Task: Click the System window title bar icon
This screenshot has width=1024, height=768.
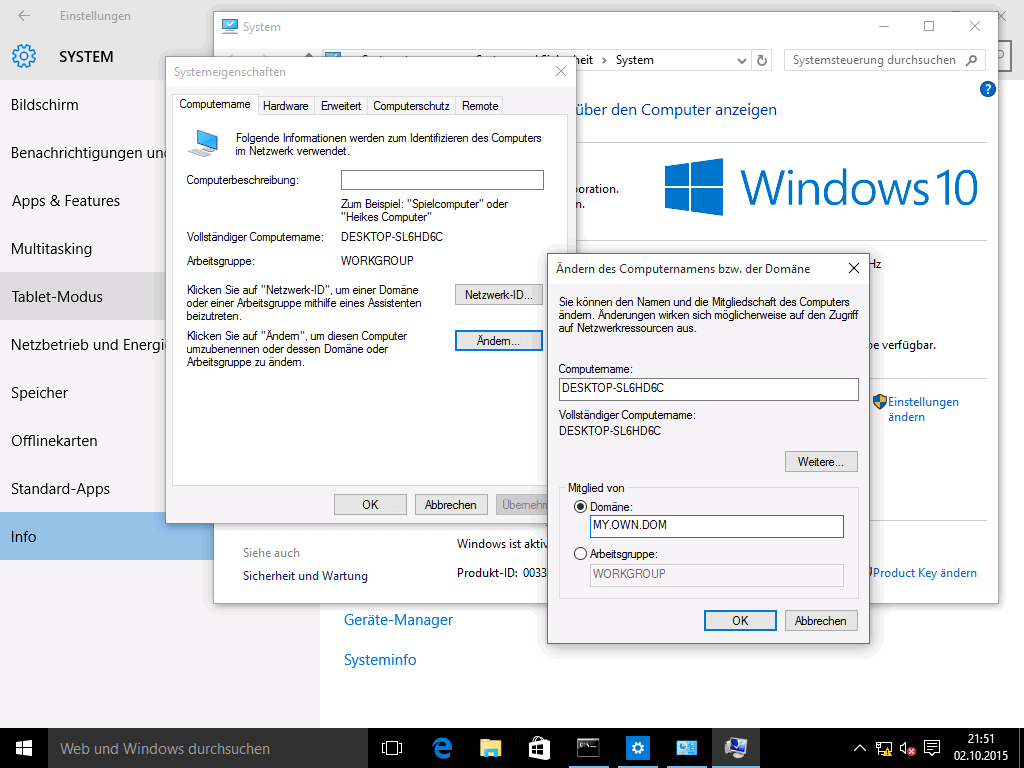Action: tap(230, 26)
